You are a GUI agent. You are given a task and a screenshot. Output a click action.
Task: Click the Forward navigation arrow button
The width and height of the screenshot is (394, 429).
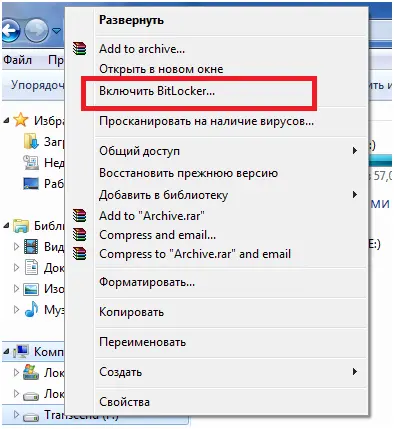click(x=37, y=31)
